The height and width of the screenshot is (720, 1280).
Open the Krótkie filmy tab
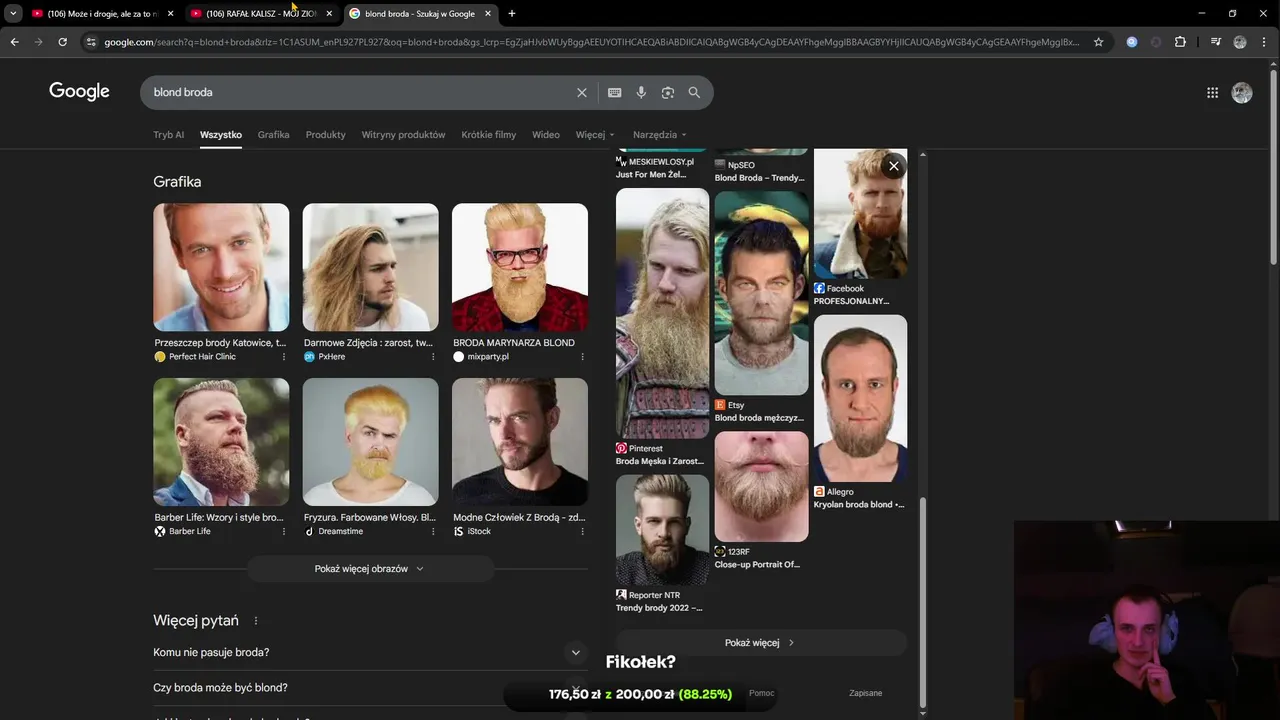[488, 134]
